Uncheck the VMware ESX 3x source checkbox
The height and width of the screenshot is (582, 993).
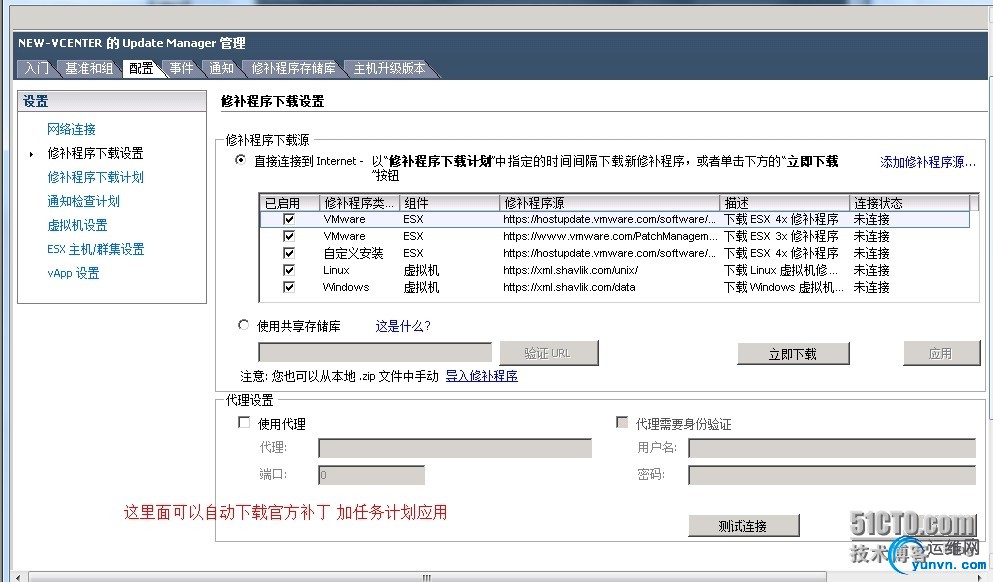[x=289, y=236]
